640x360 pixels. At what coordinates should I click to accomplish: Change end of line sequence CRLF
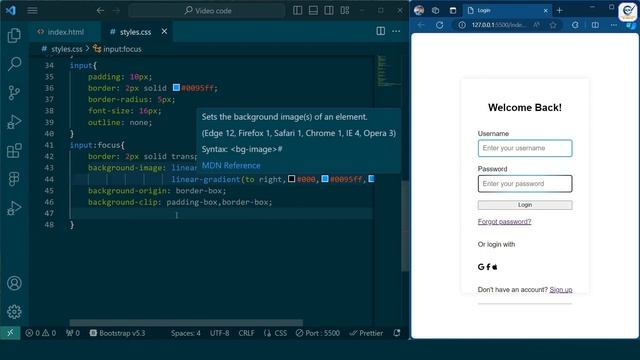tap(247, 333)
